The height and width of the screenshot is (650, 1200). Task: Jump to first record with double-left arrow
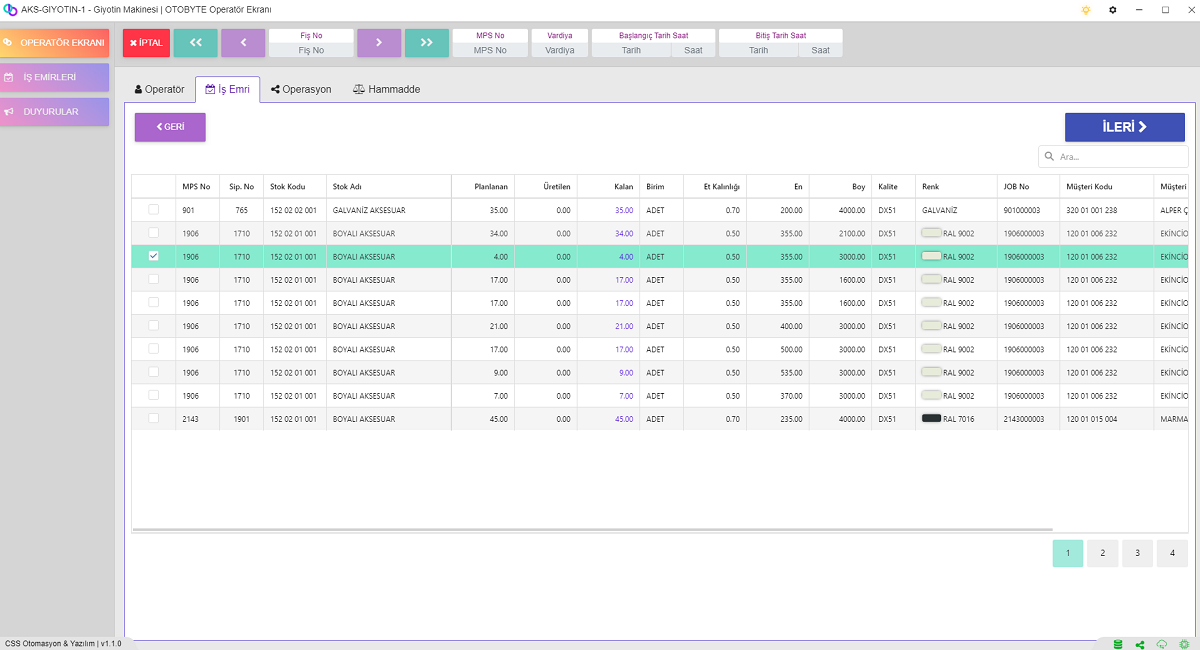click(x=195, y=43)
